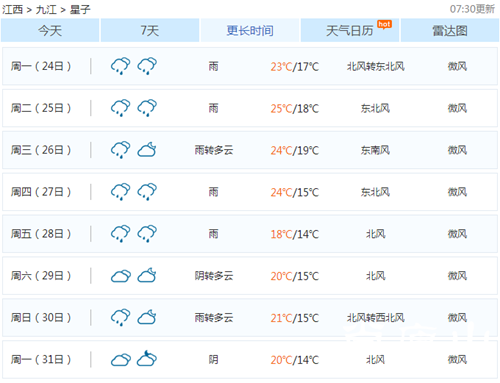Click 雨转多云 in the 30日 row
Viewport: 500px width, 383px height.
[214, 318]
